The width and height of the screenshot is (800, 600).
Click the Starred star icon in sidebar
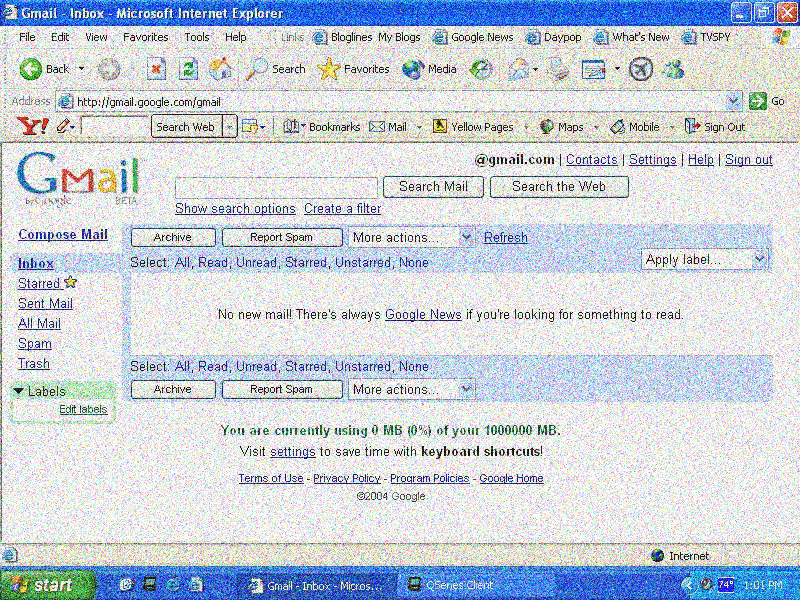pyautogui.click(x=70, y=282)
